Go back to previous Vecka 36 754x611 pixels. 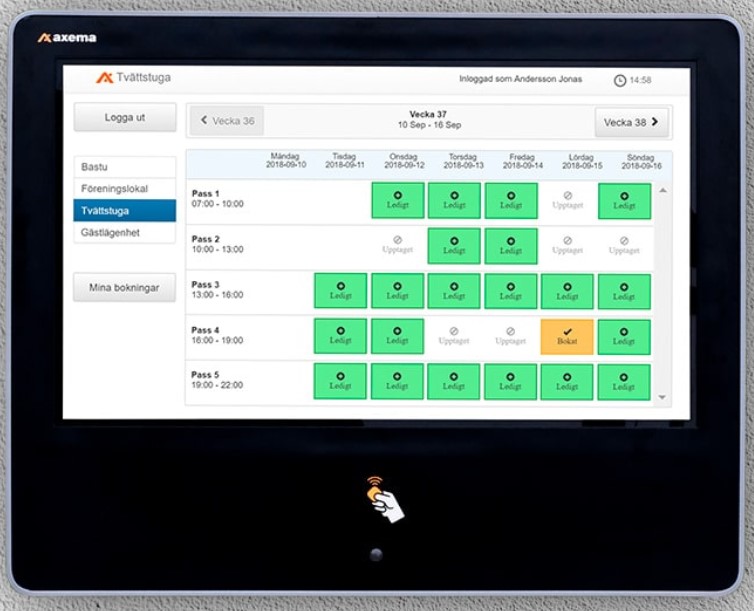coord(227,121)
